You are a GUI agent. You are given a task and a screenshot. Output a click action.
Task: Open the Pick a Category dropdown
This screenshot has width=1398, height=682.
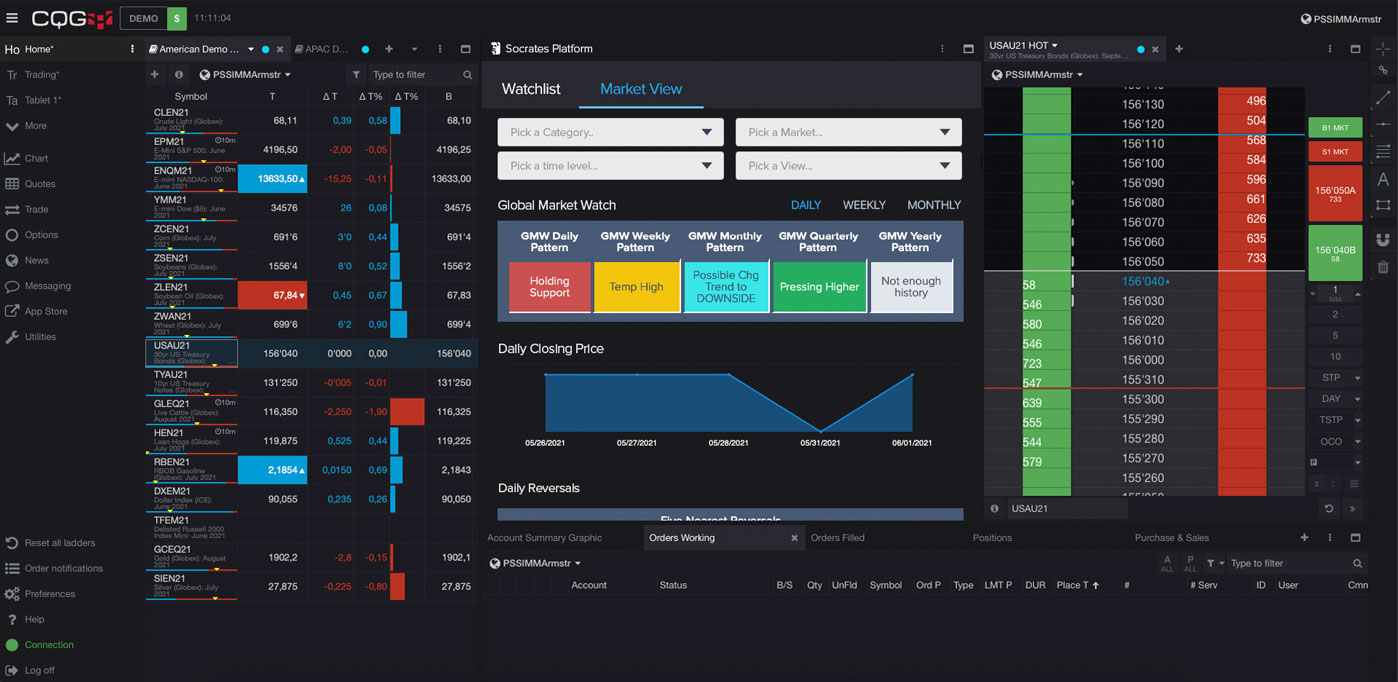(x=610, y=132)
